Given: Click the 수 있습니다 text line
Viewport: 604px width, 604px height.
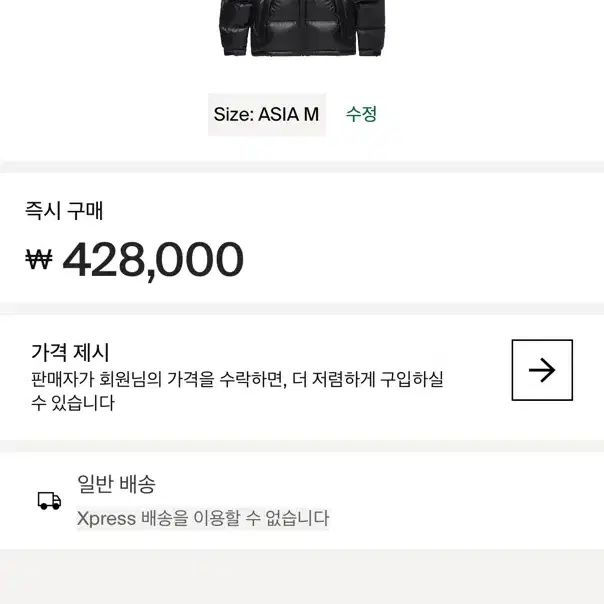Looking at the screenshot, I should coord(72,403).
